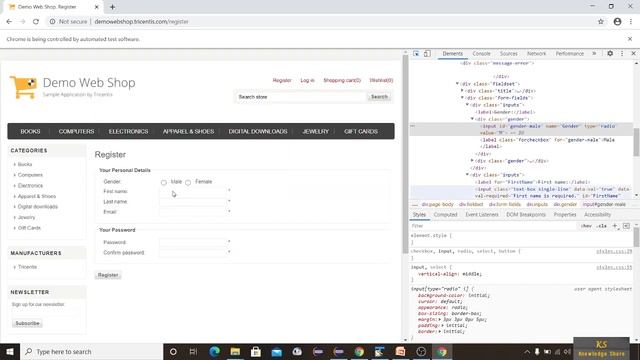
Task: Show hidden system tray icons
Action: tap(527, 351)
